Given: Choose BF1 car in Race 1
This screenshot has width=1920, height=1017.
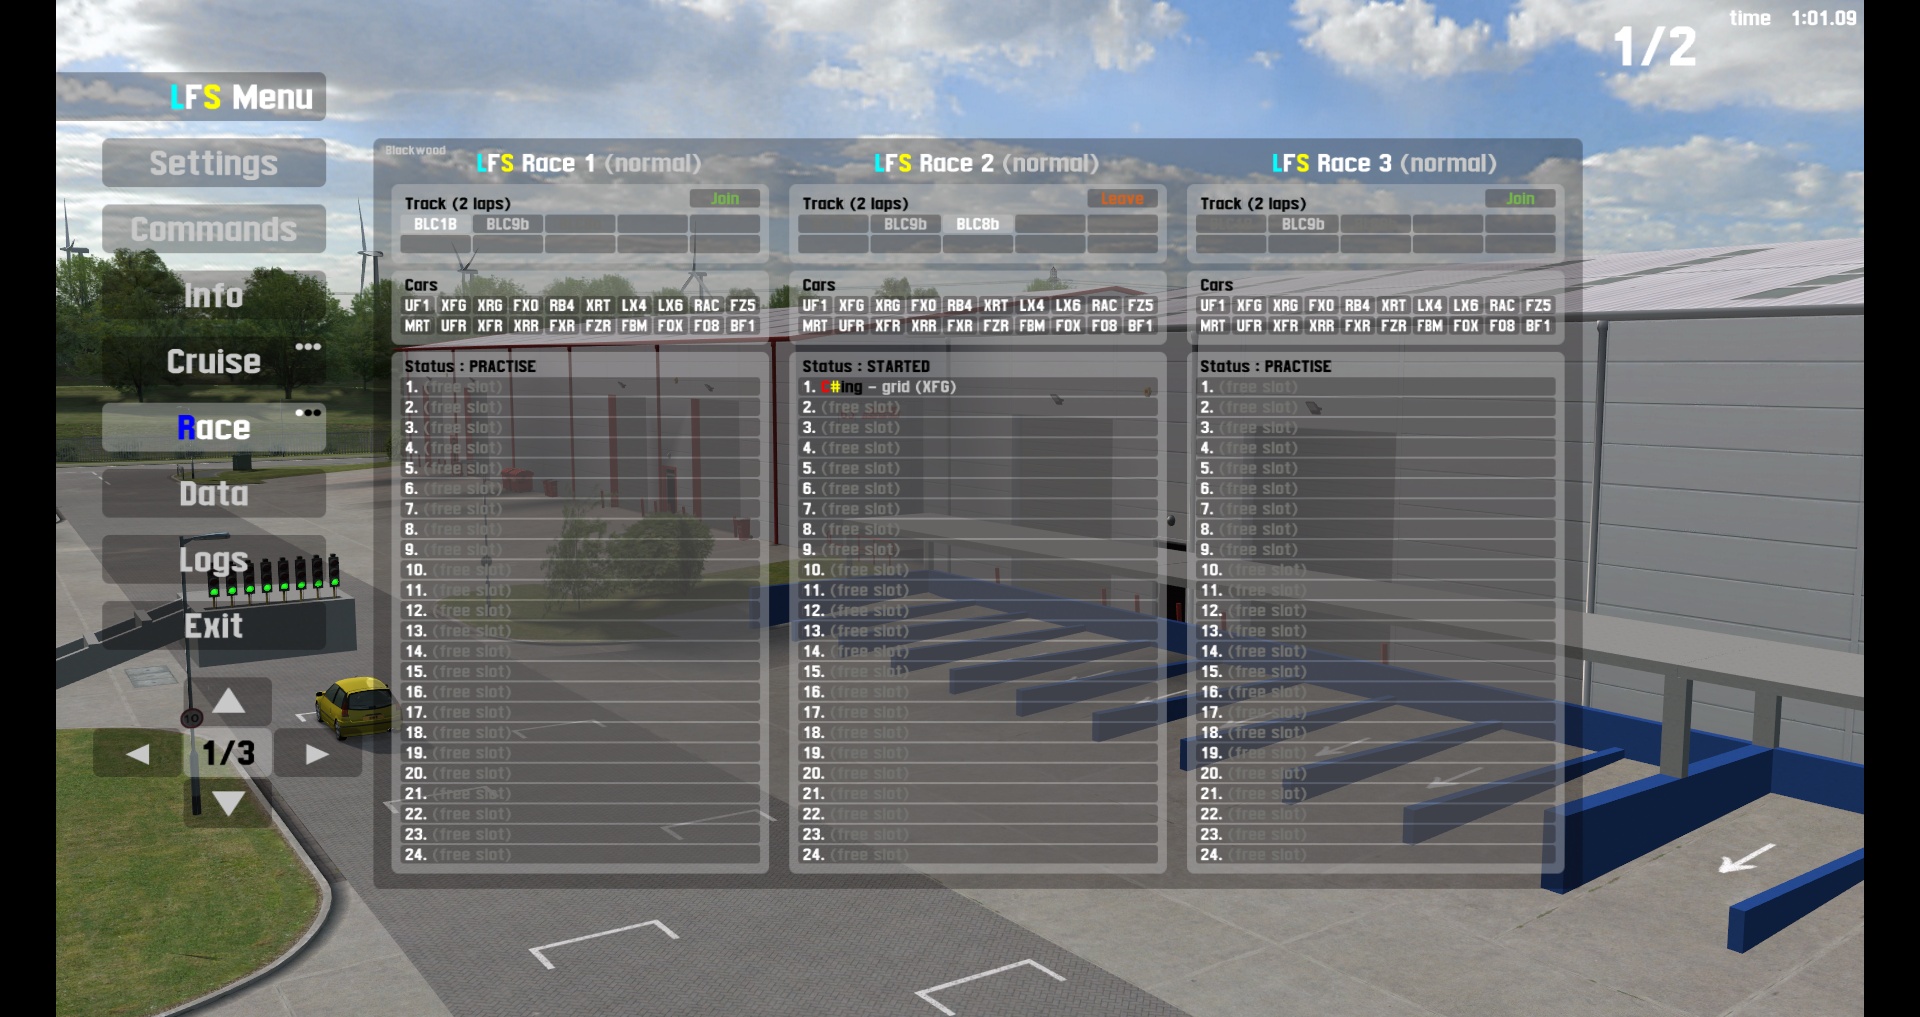Looking at the screenshot, I should [x=743, y=326].
